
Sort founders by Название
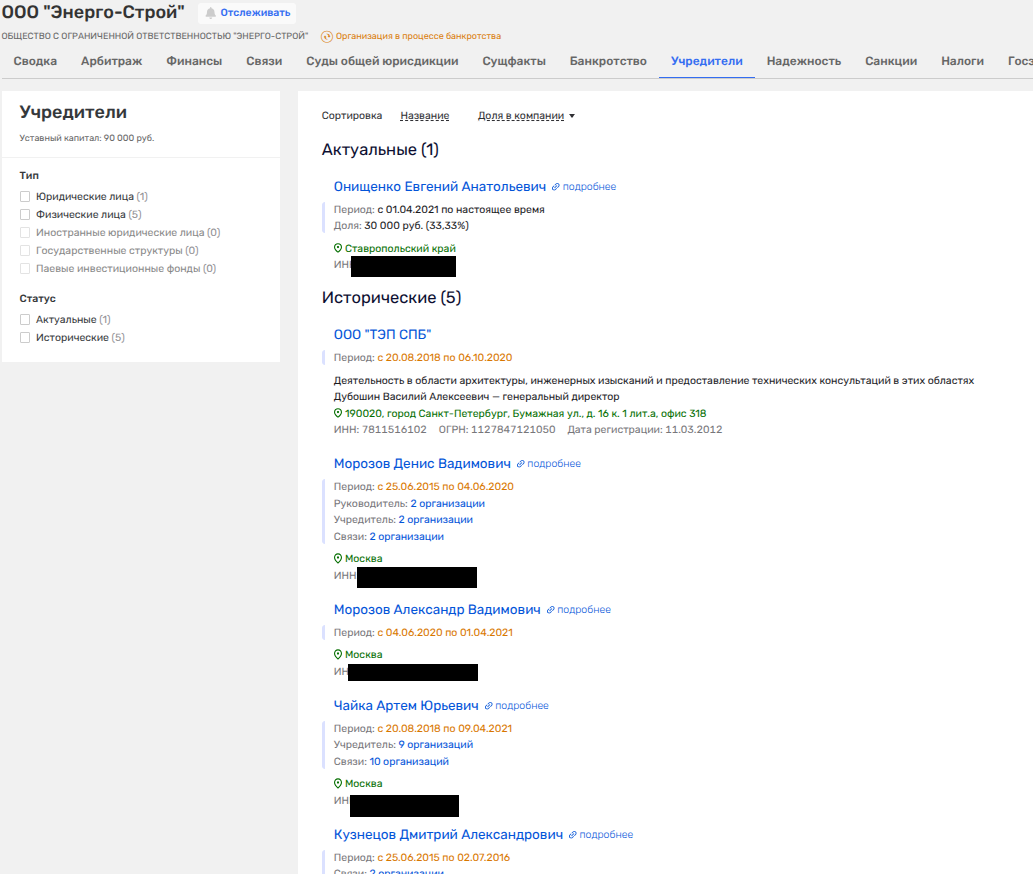point(424,116)
